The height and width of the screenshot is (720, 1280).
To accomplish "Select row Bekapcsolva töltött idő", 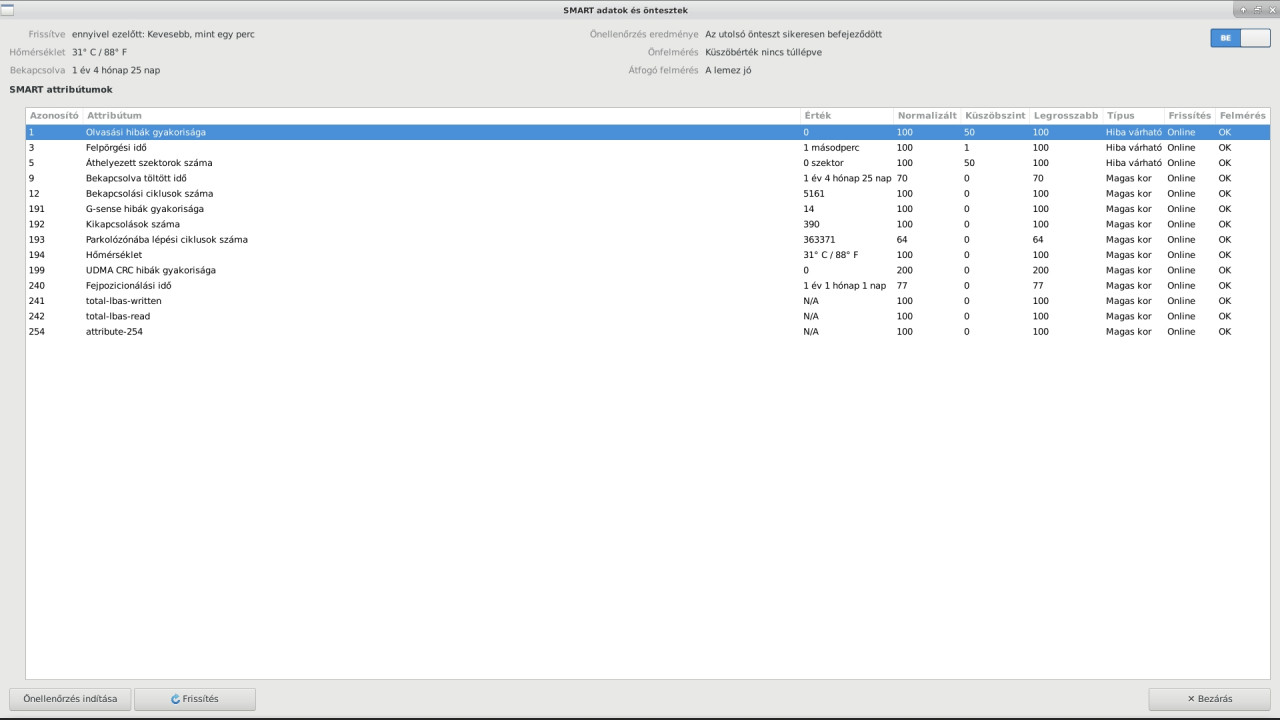I will coord(648,178).
